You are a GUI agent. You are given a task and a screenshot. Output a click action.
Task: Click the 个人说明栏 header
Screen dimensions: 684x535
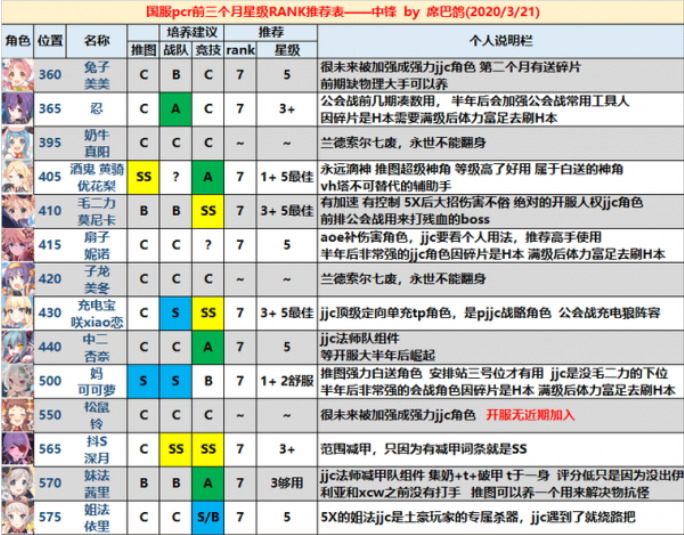click(x=501, y=41)
